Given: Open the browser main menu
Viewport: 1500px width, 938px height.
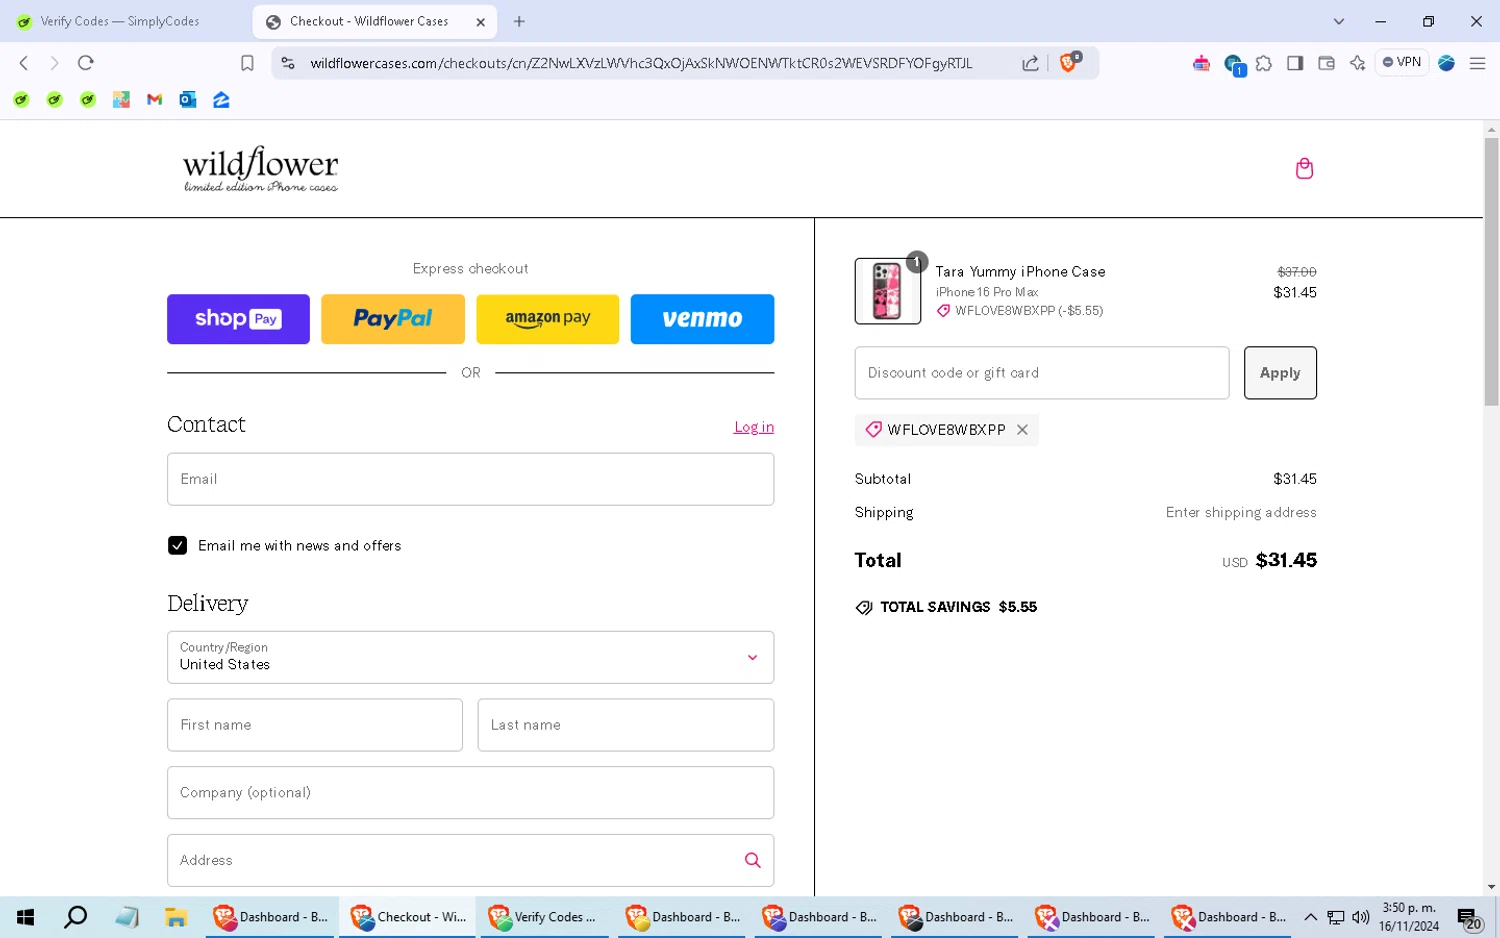Looking at the screenshot, I should (x=1477, y=63).
